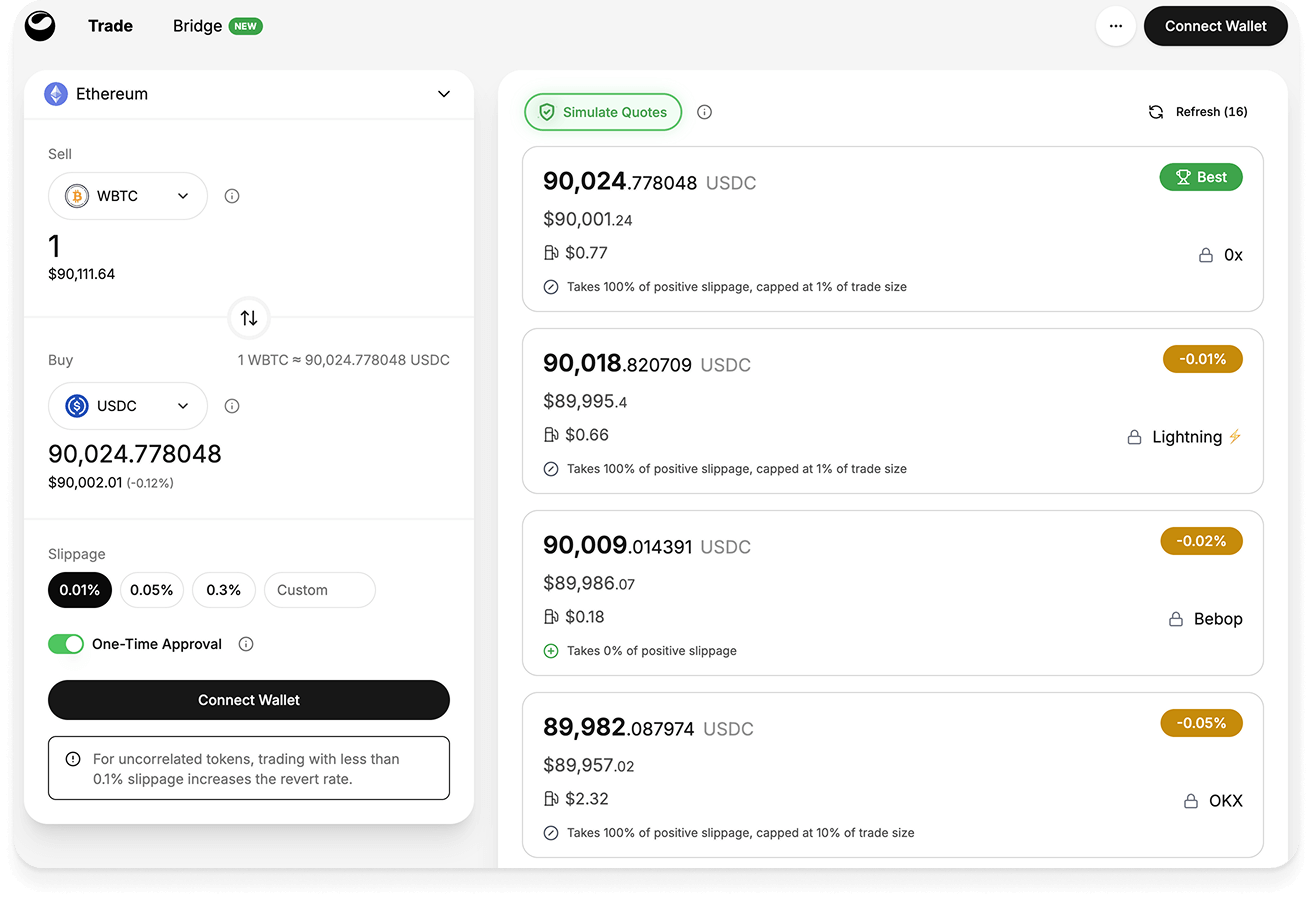Click the OKX provider name
This screenshot has width=1313, height=901.
(1225, 801)
